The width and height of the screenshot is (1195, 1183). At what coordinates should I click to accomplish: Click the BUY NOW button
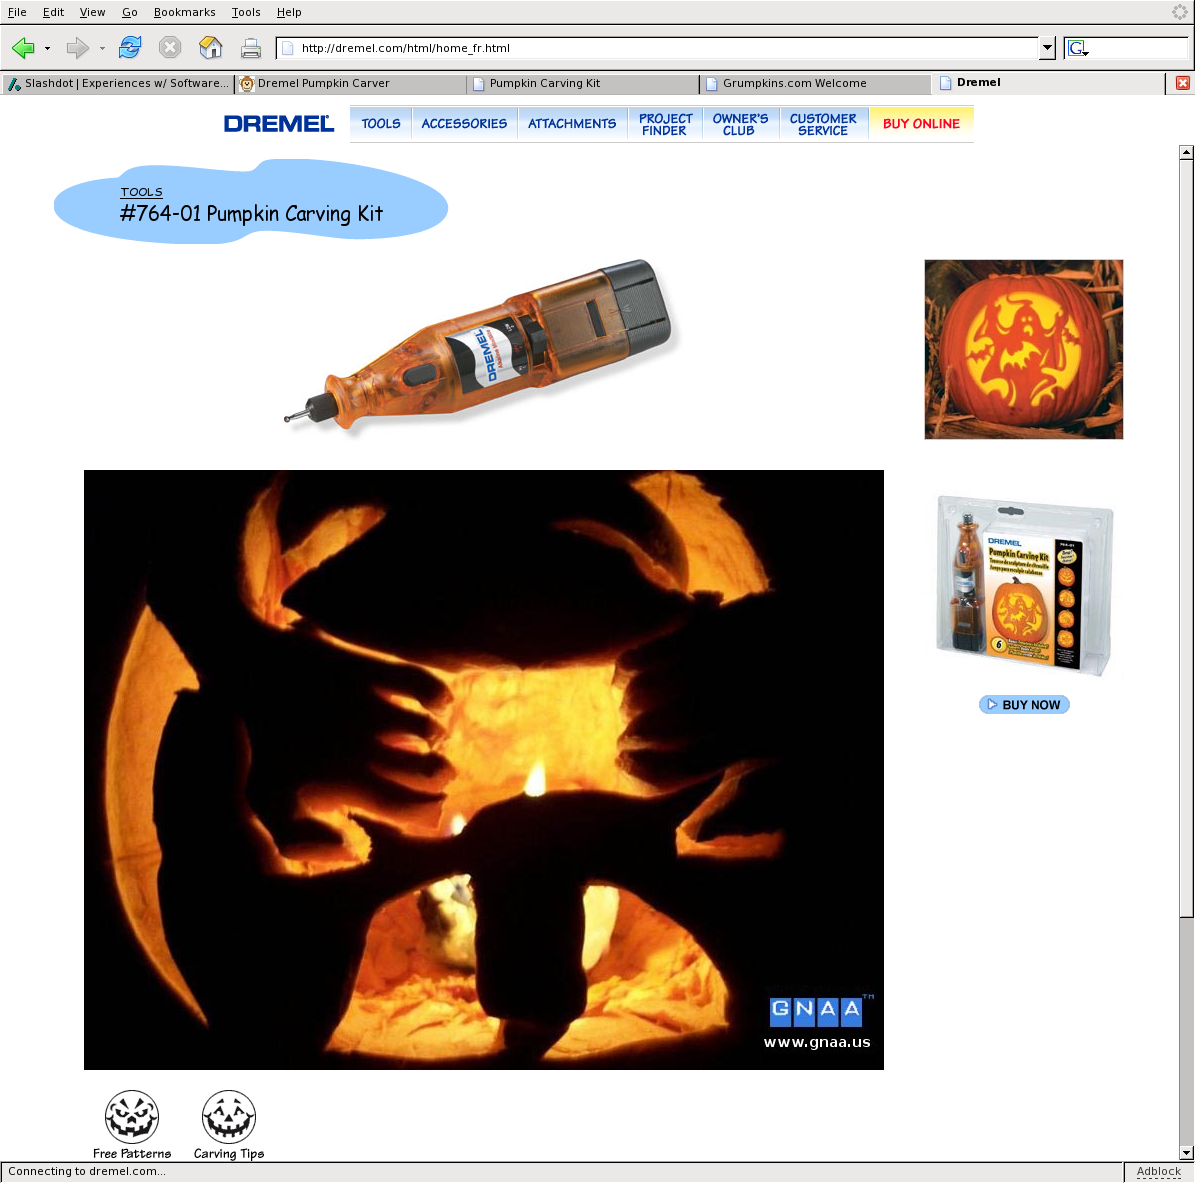pyautogui.click(x=1024, y=705)
